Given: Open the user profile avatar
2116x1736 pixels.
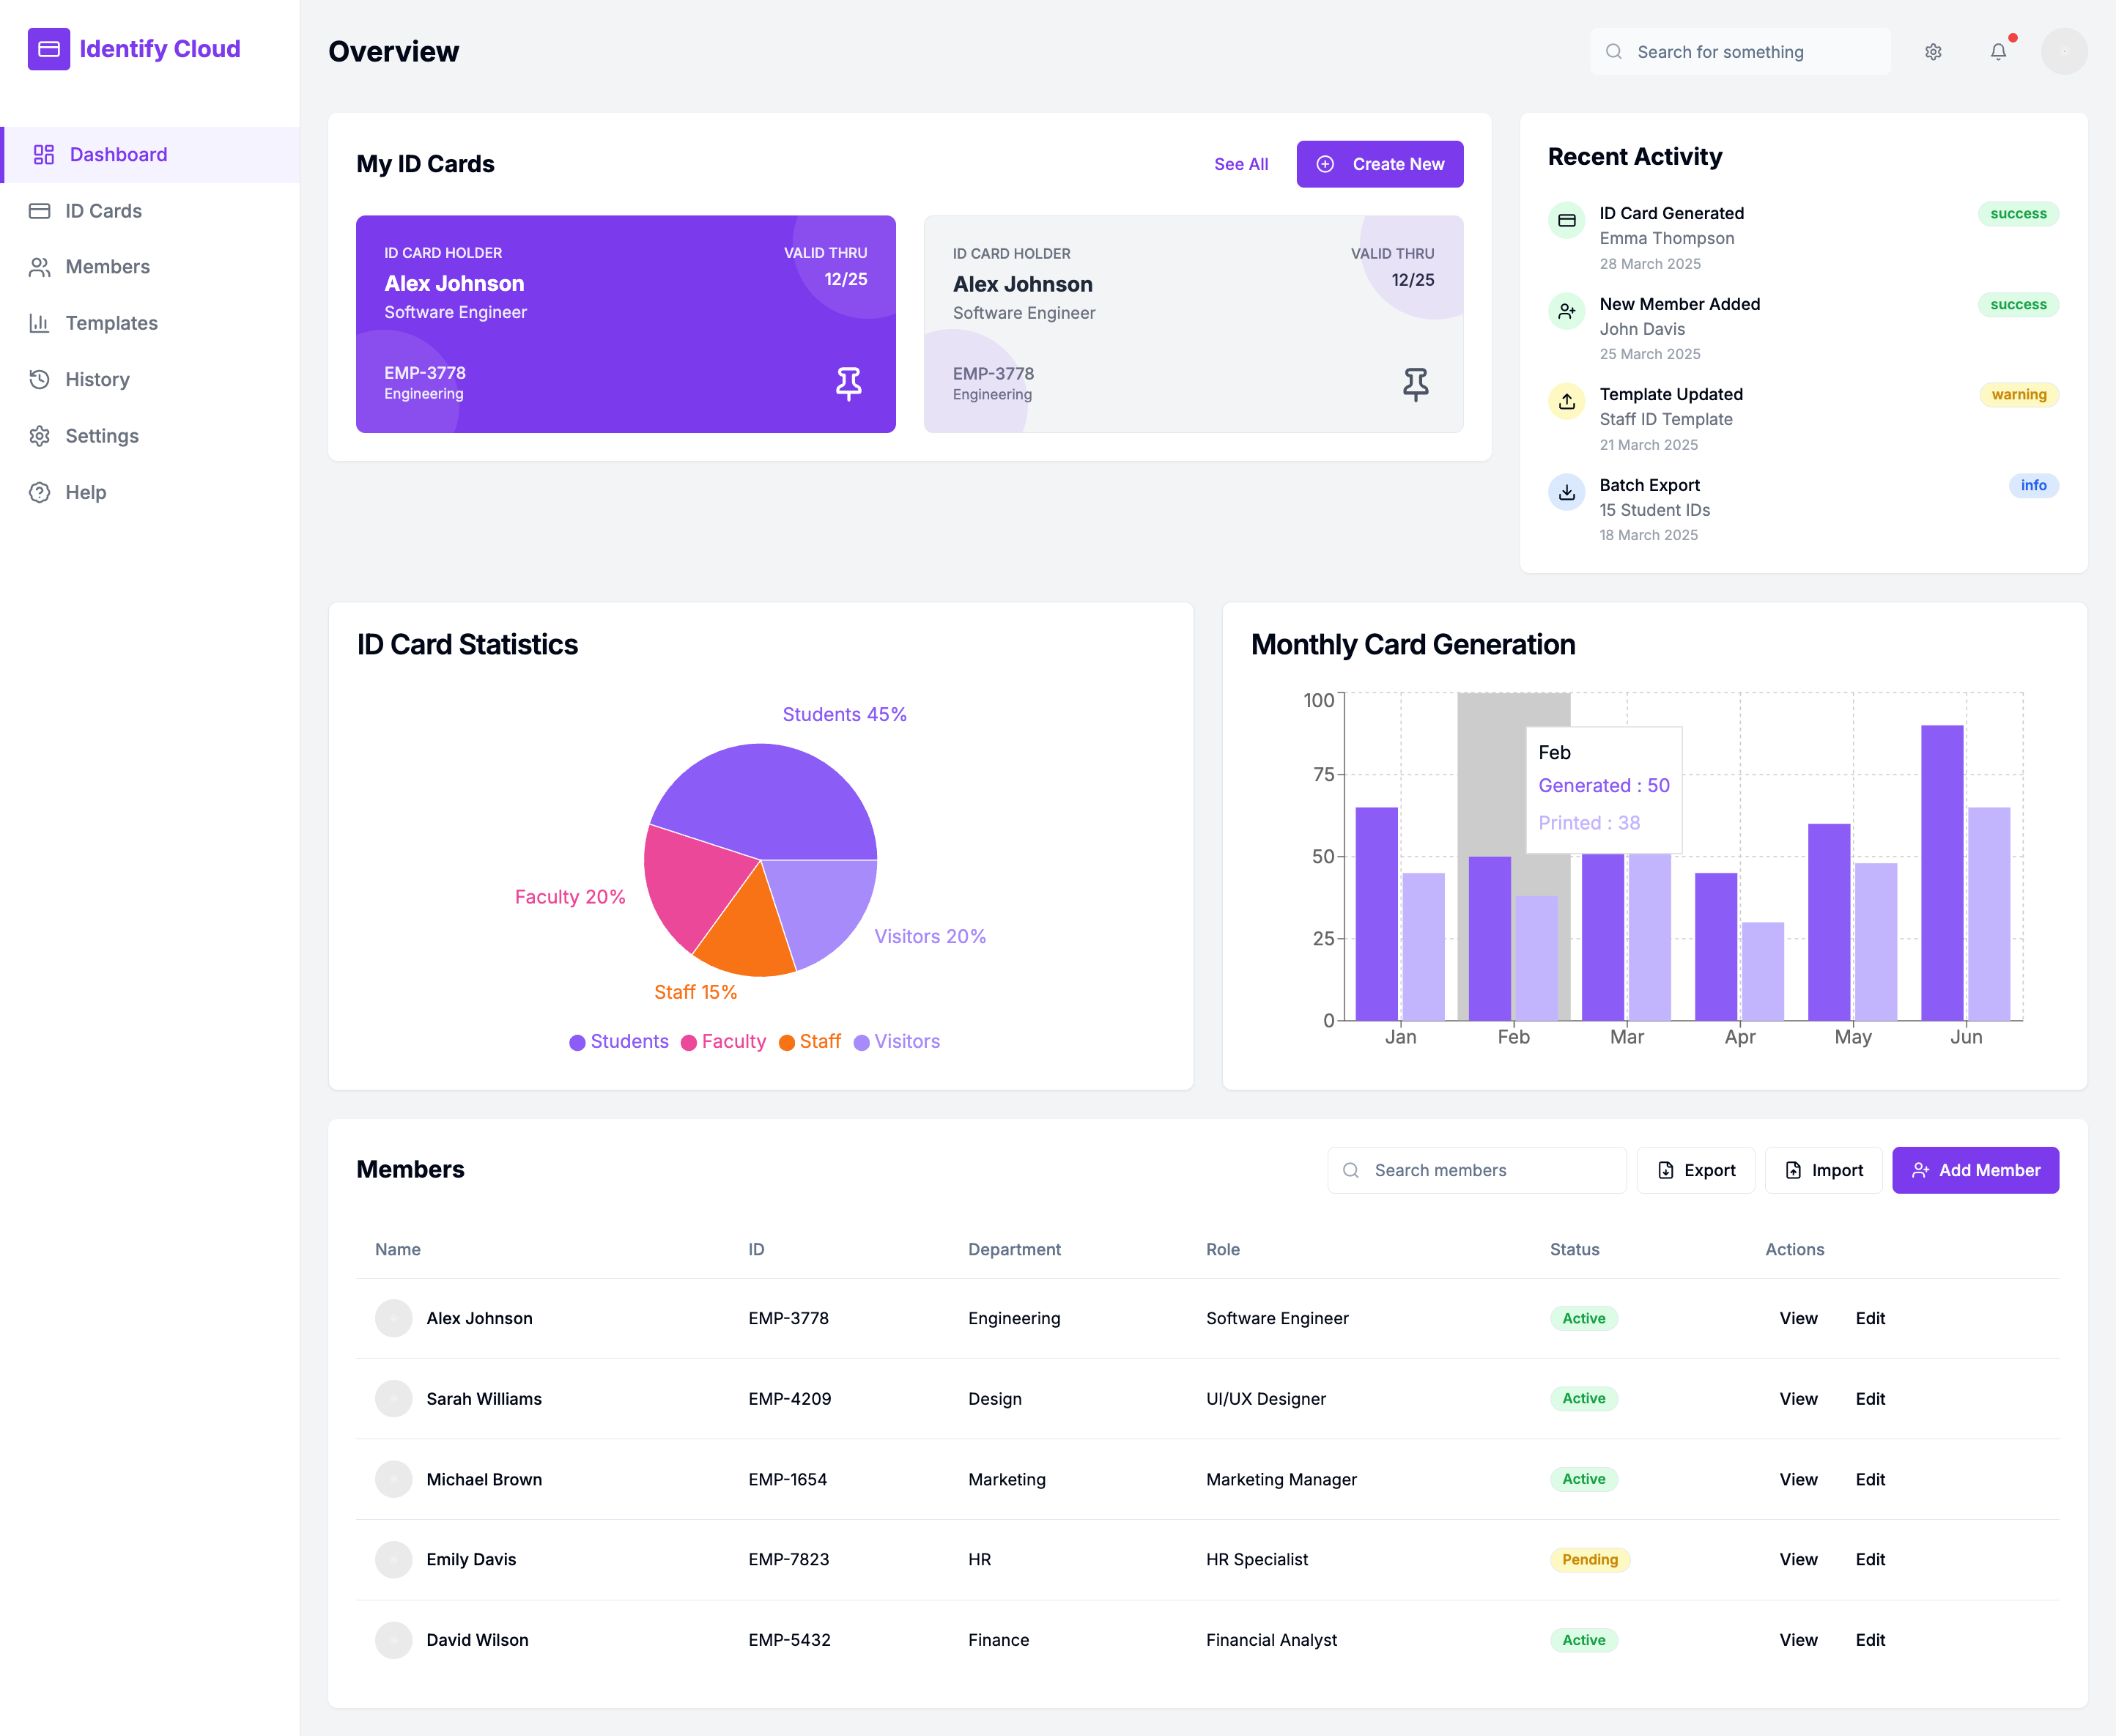Looking at the screenshot, I should click(x=2063, y=52).
